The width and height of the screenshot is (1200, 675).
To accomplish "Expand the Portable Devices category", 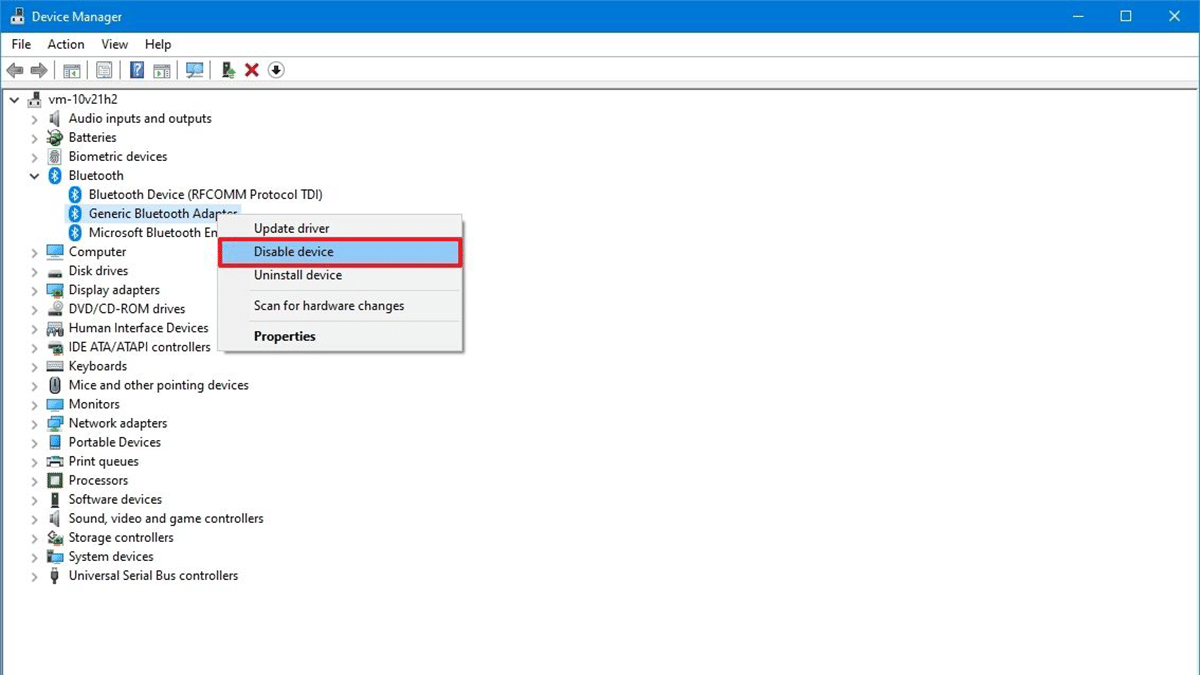I will point(34,442).
